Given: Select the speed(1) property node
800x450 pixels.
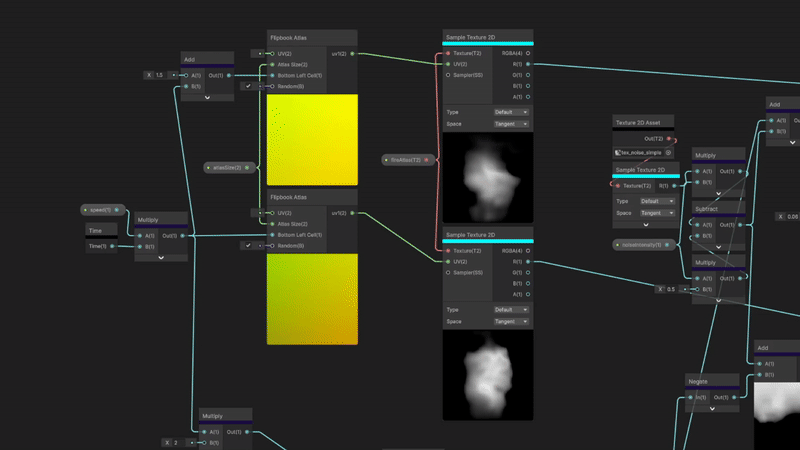Looking at the screenshot, I should tap(101, 210).
